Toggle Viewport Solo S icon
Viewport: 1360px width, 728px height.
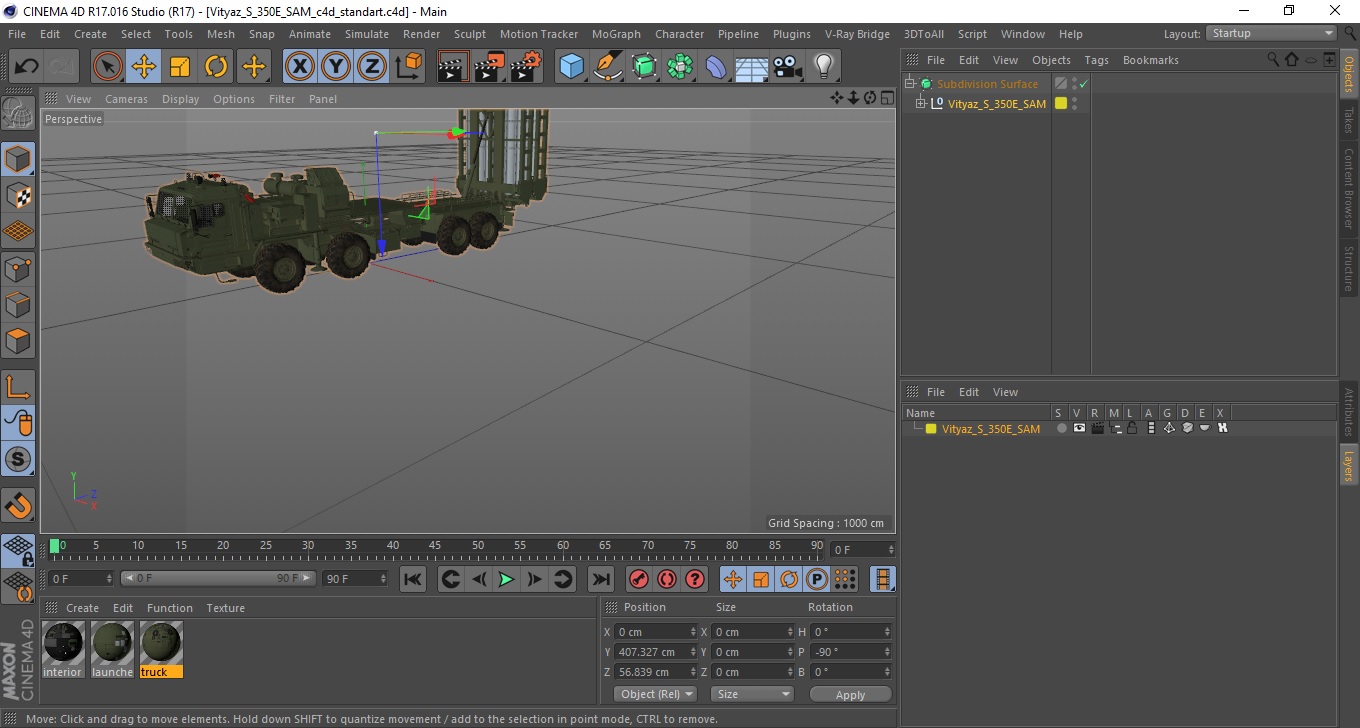[x=18, y=459]
